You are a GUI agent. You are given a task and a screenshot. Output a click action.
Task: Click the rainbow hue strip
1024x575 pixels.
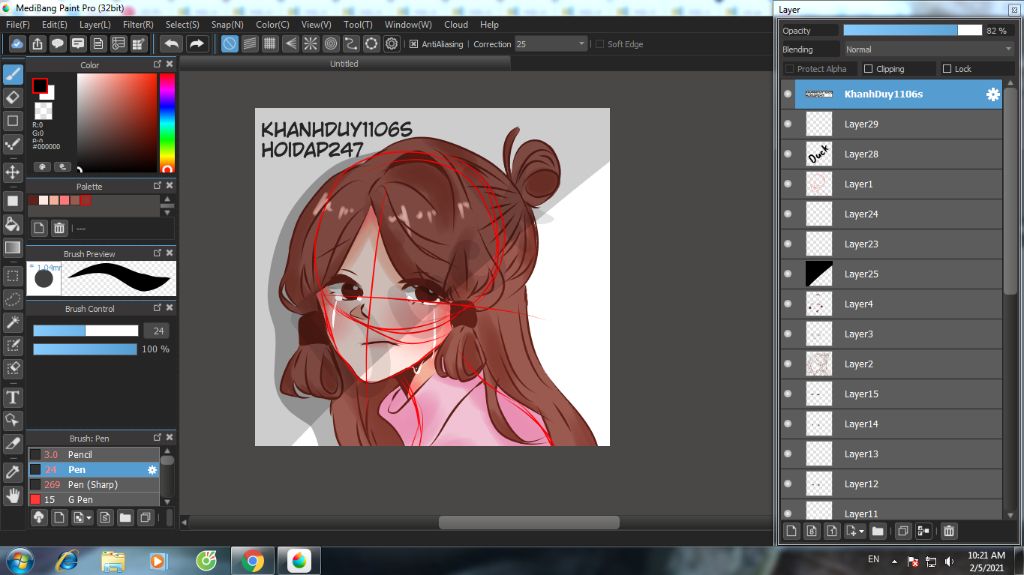point(167,122)
